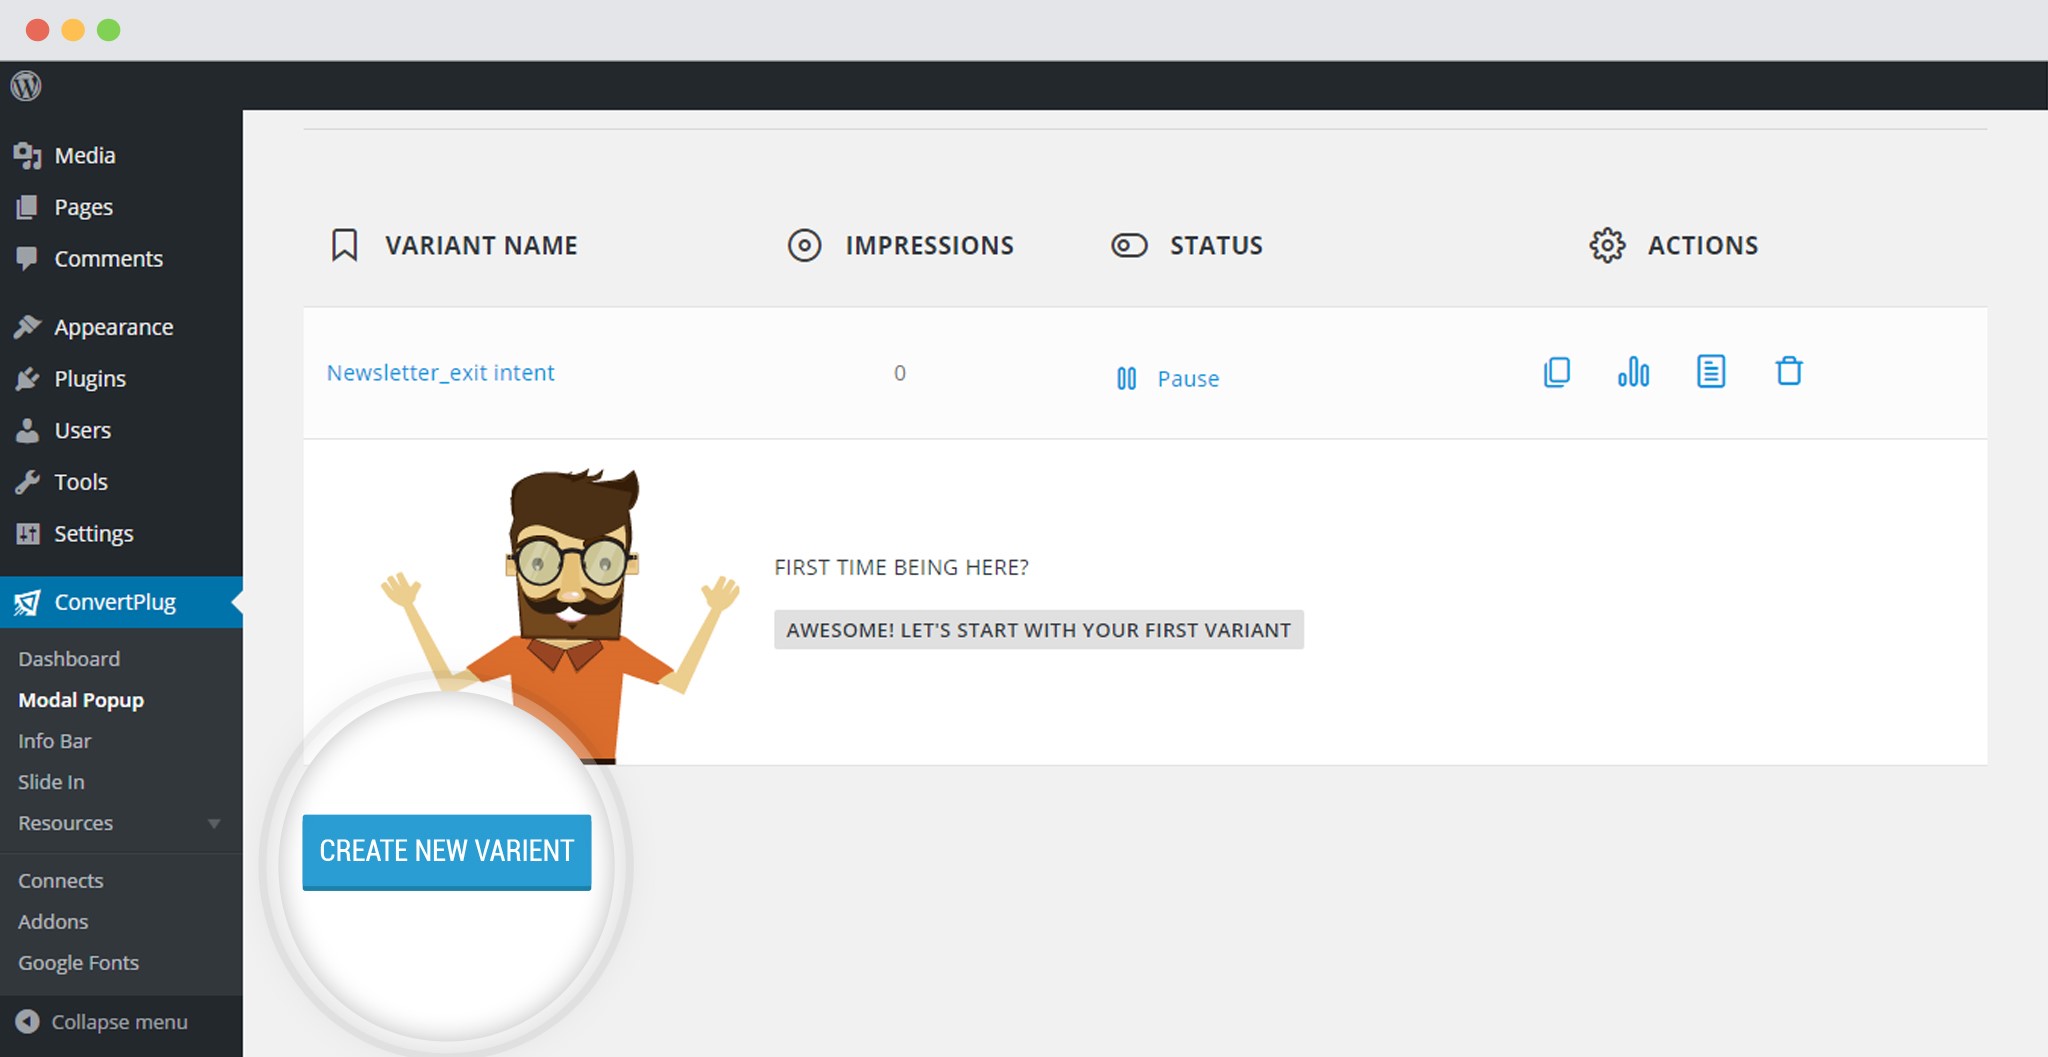
Task: Click the WordPress logo in admin bar
Action: (26, 86)
